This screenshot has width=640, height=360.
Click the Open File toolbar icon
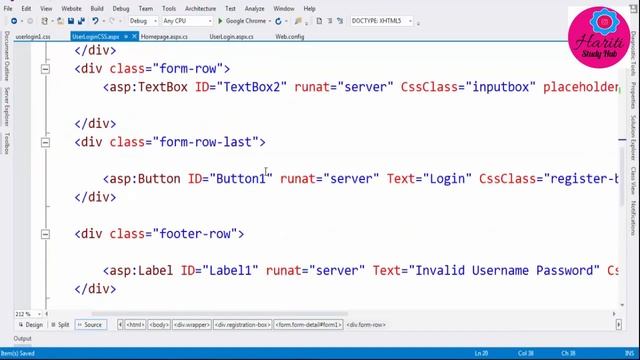[x=60, y=21]
